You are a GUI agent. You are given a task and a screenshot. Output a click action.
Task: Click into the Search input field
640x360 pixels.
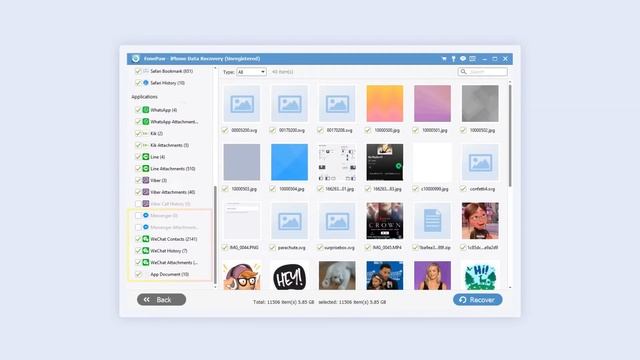click(x=482, y=71)
